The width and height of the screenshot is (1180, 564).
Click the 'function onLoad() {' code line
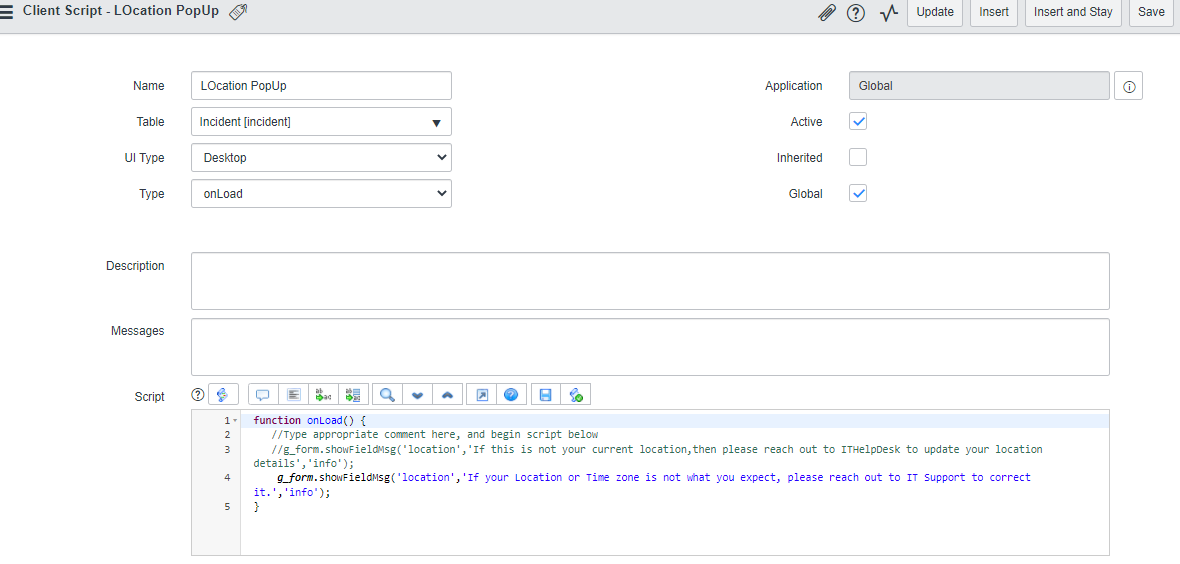309,420
